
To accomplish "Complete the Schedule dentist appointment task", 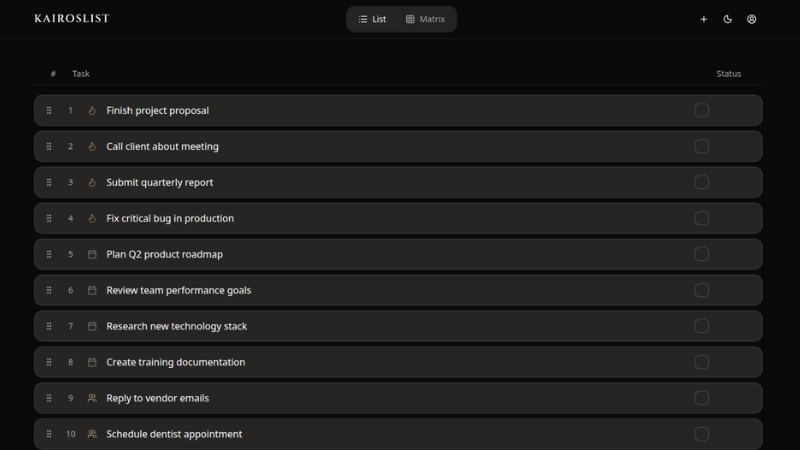I will point(702,434).
